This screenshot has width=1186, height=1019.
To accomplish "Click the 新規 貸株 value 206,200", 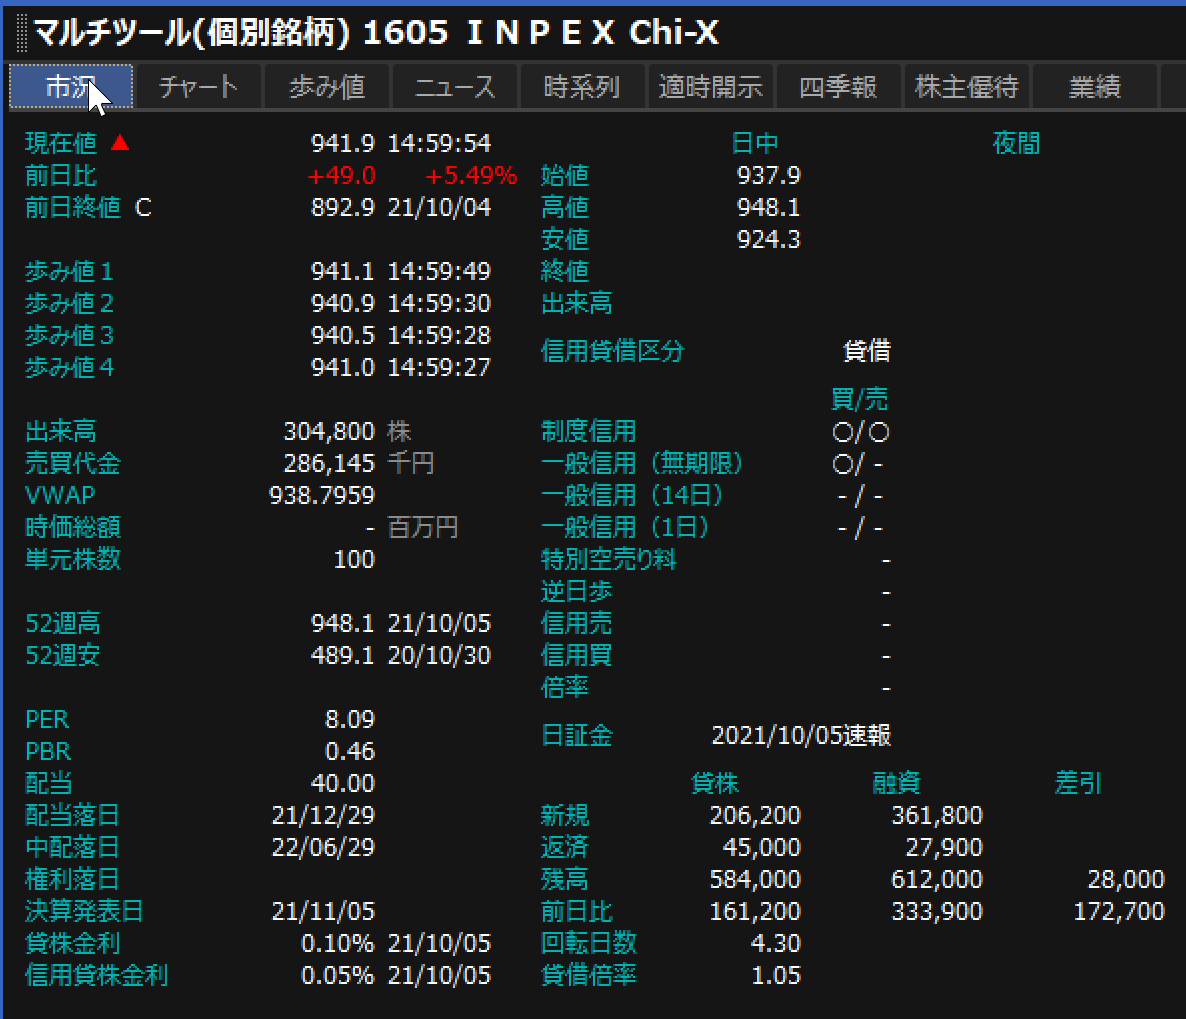I will (755, 816).
